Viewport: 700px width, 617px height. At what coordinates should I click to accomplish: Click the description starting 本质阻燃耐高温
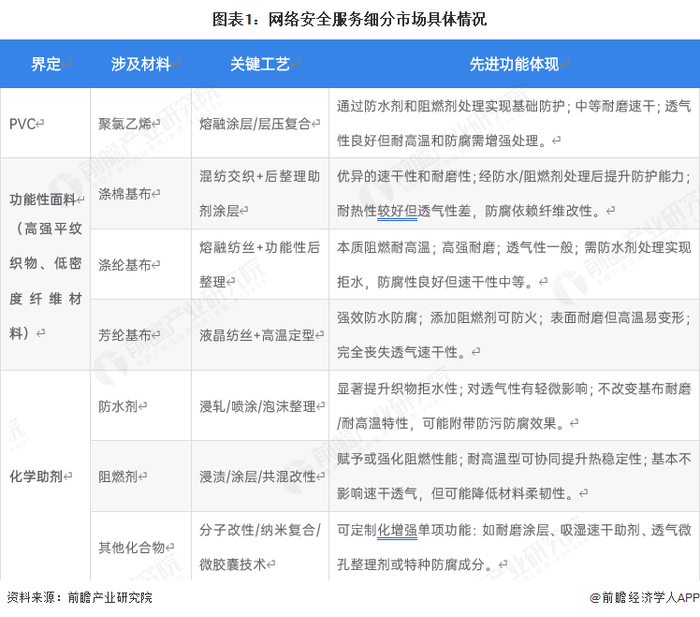click(x=514, y=264)
